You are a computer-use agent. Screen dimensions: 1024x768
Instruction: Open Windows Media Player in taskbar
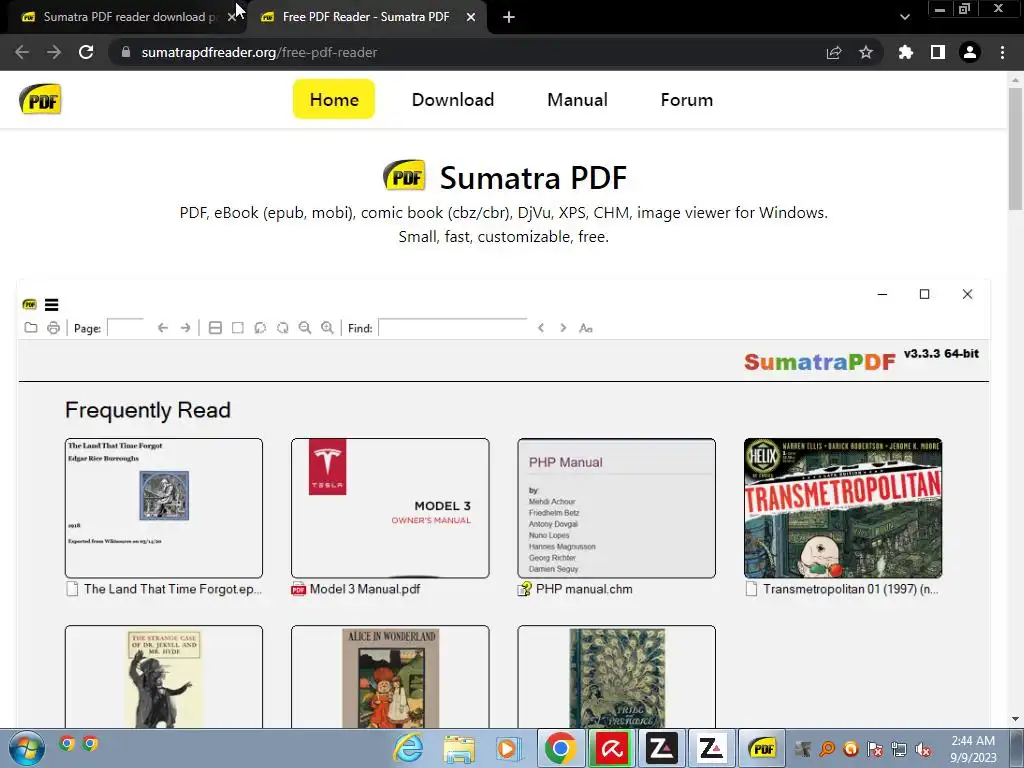(507, 748)
